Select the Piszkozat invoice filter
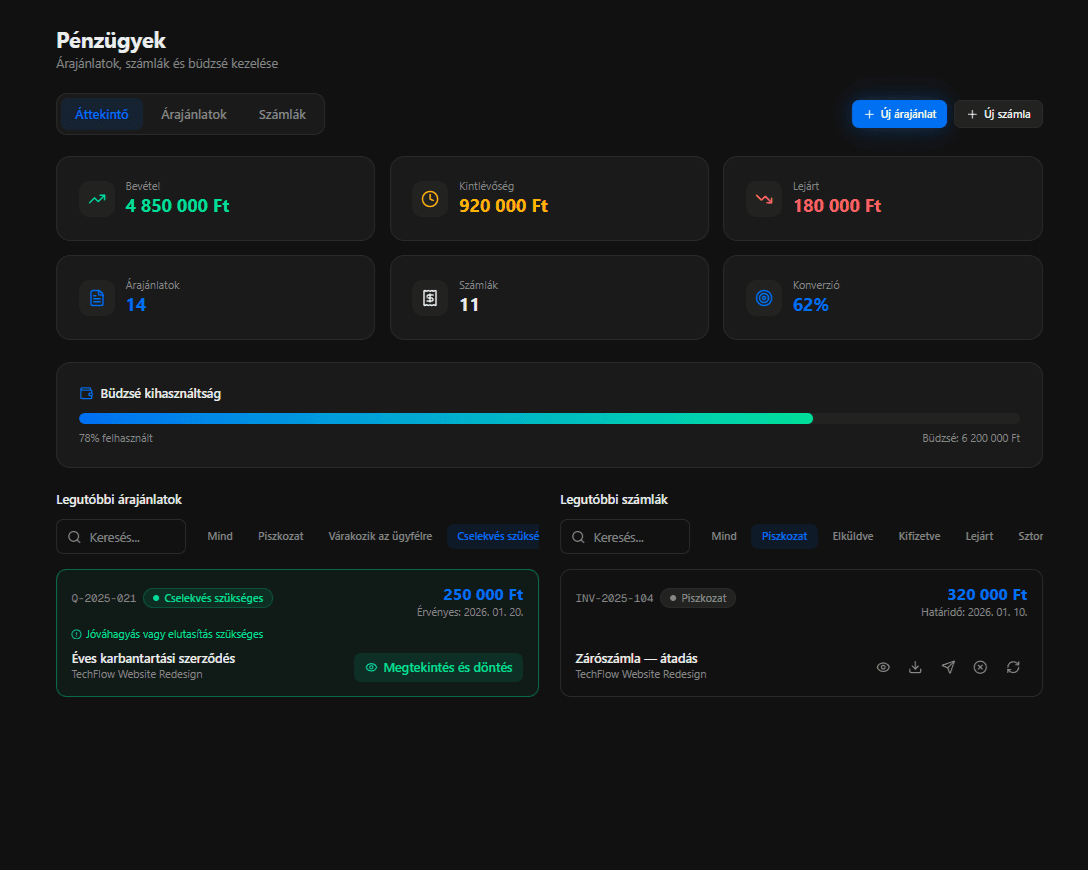Image resolution: width=1088 pixels, height=870 pixels. (785, 536)
